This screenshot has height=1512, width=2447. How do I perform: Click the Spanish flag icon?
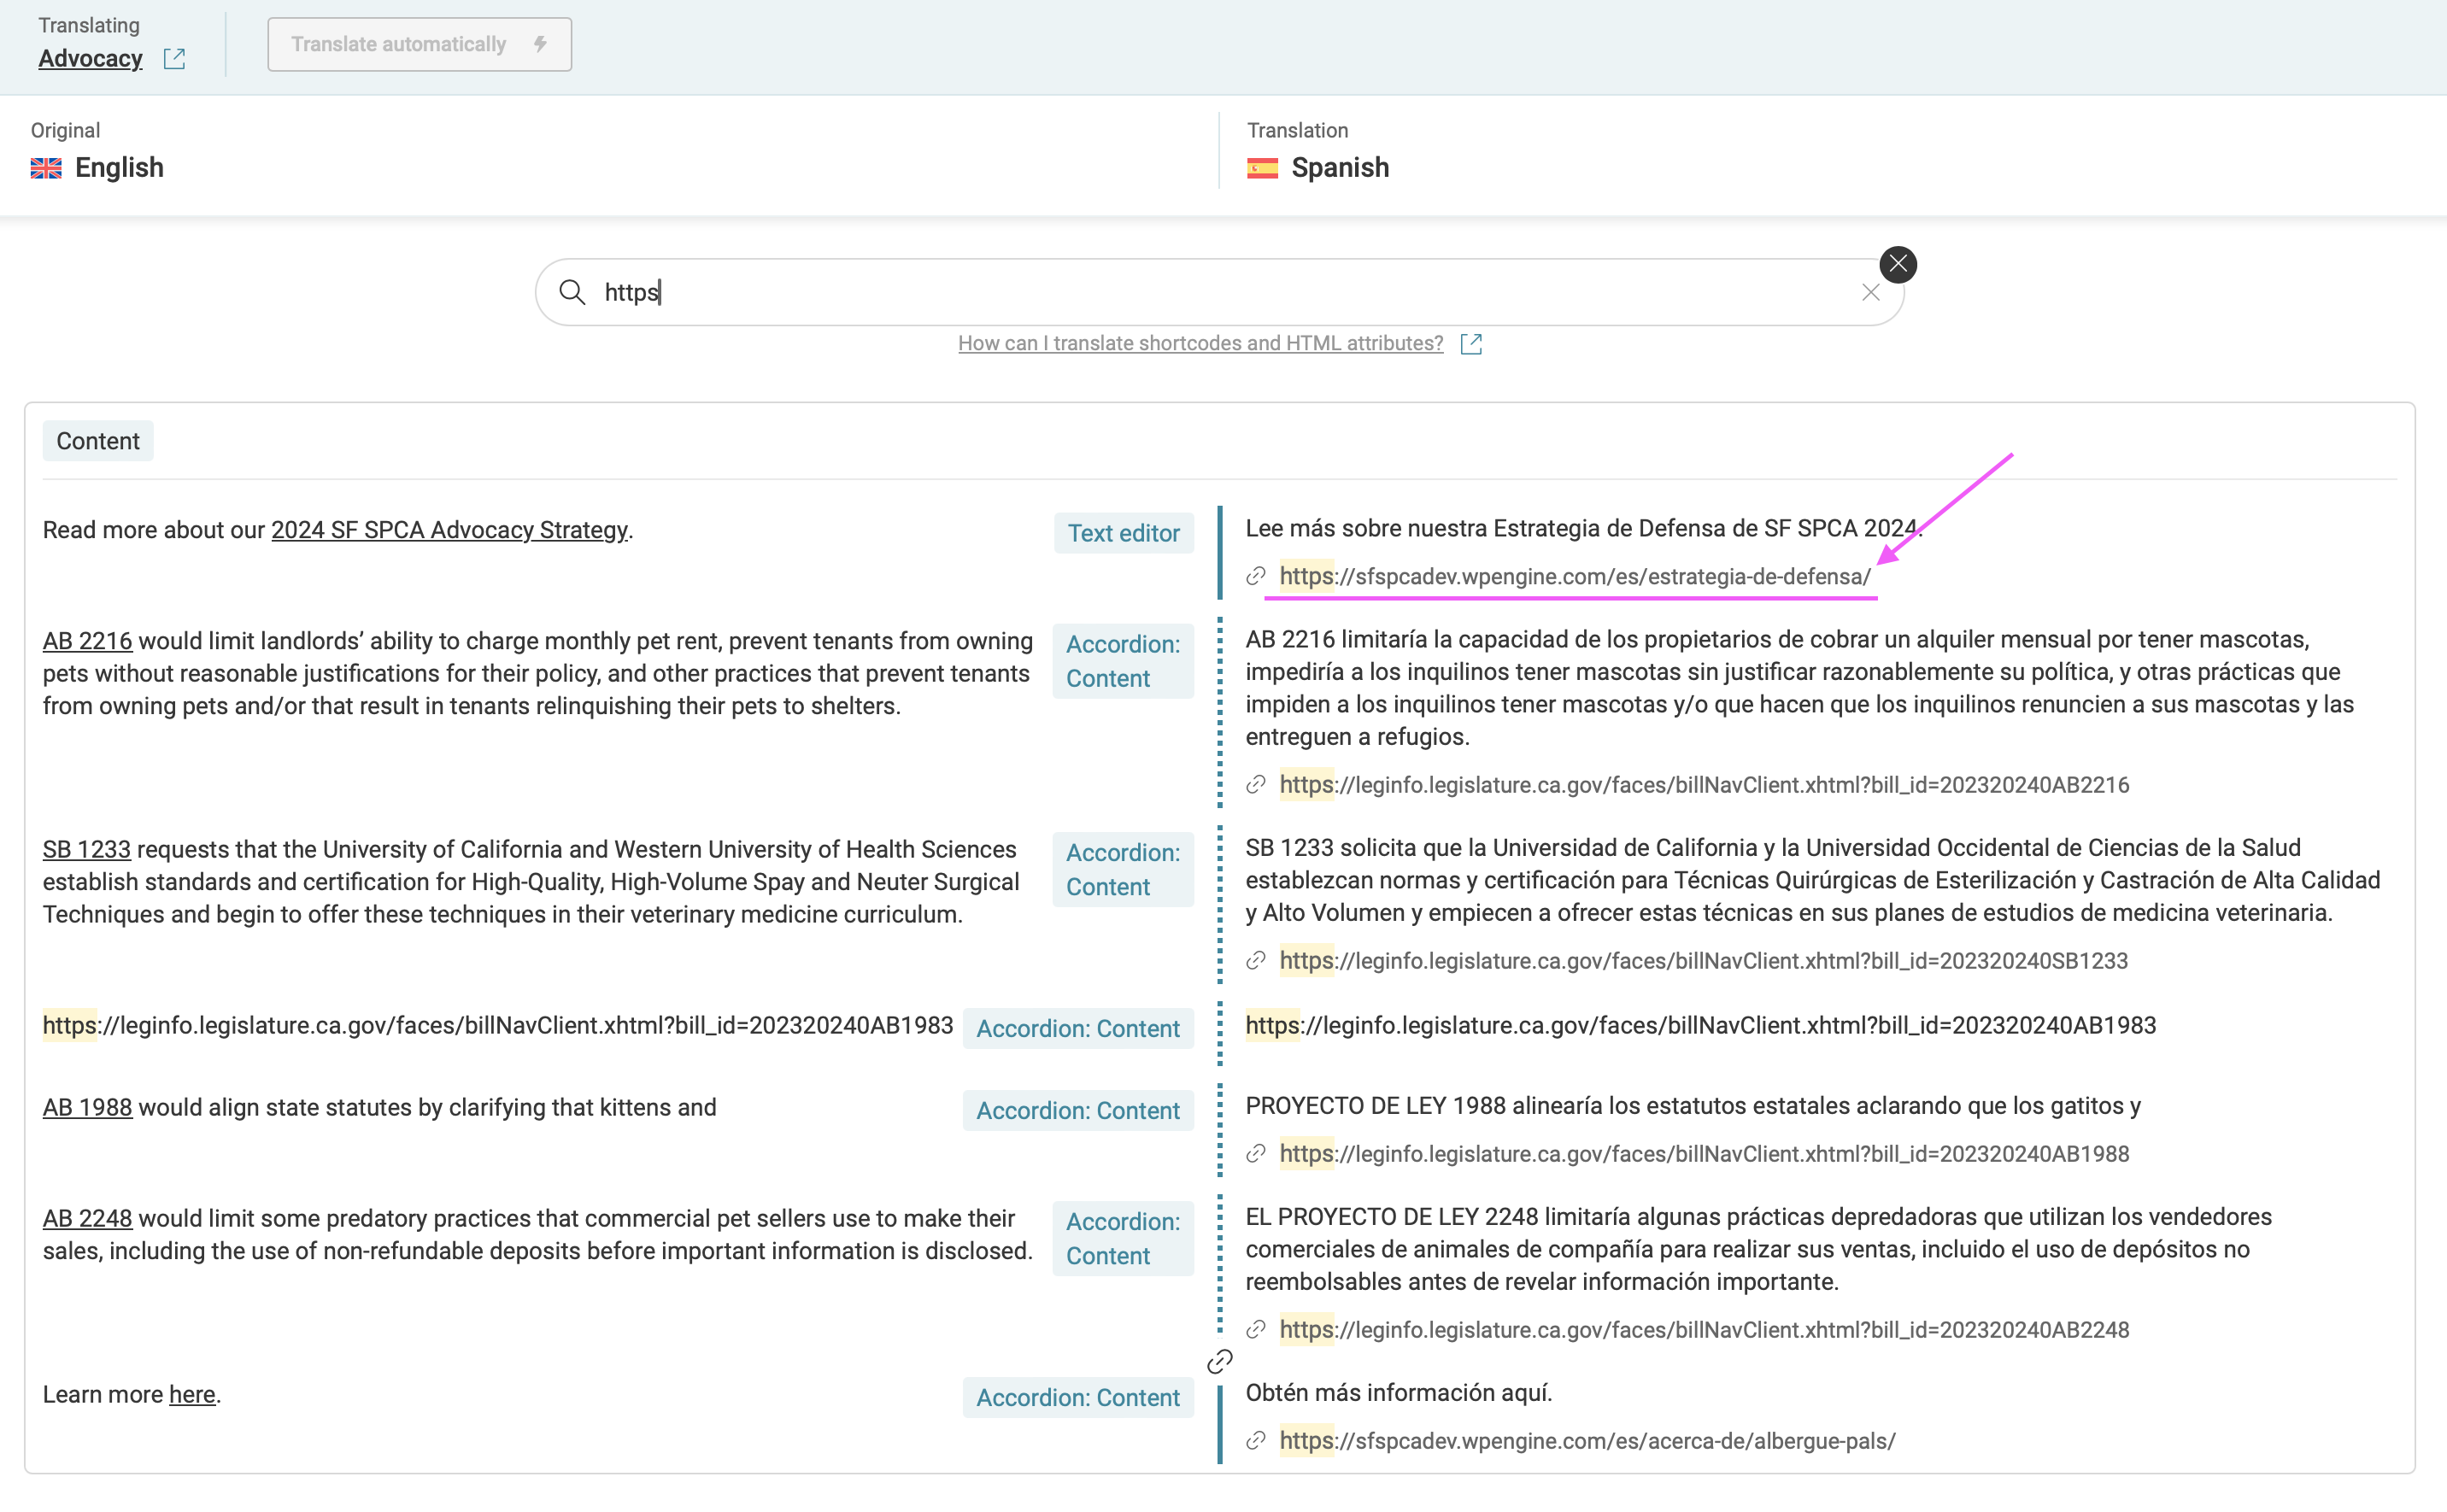[1262, 168]
